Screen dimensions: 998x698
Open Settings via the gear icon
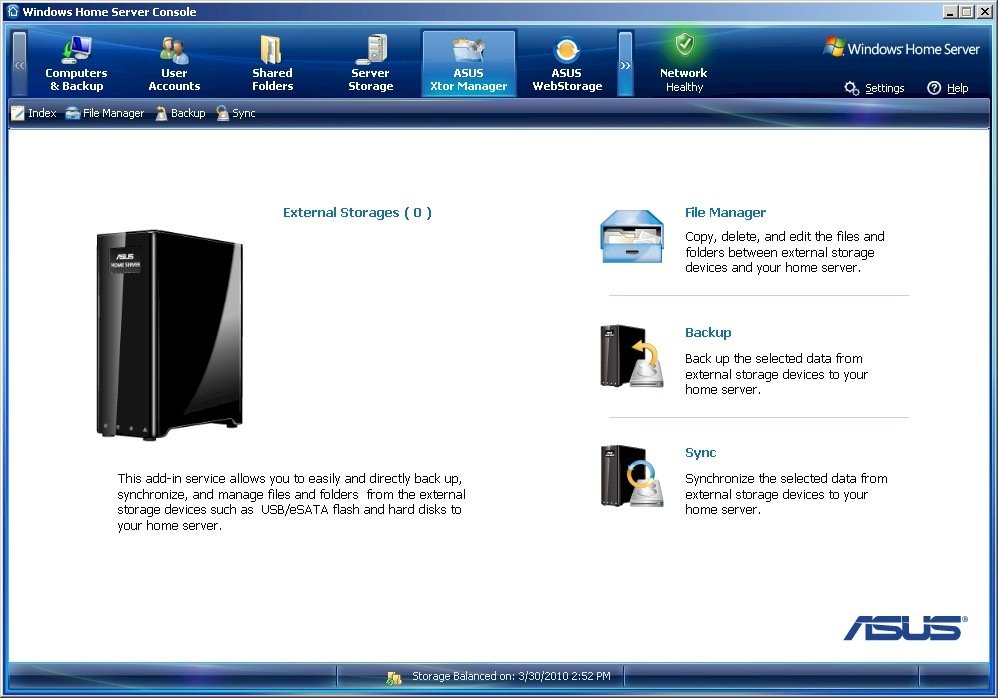coord(852,88)
